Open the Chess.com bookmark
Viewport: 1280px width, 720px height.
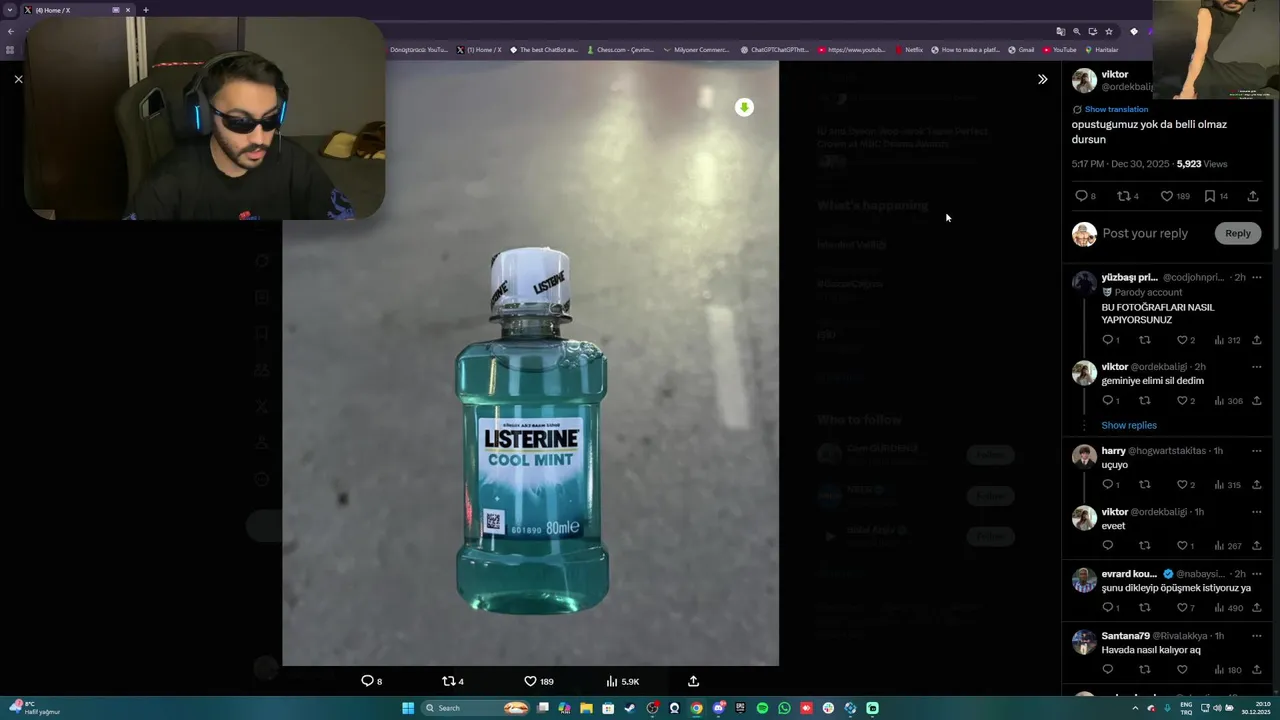click(x=620, y=49)
